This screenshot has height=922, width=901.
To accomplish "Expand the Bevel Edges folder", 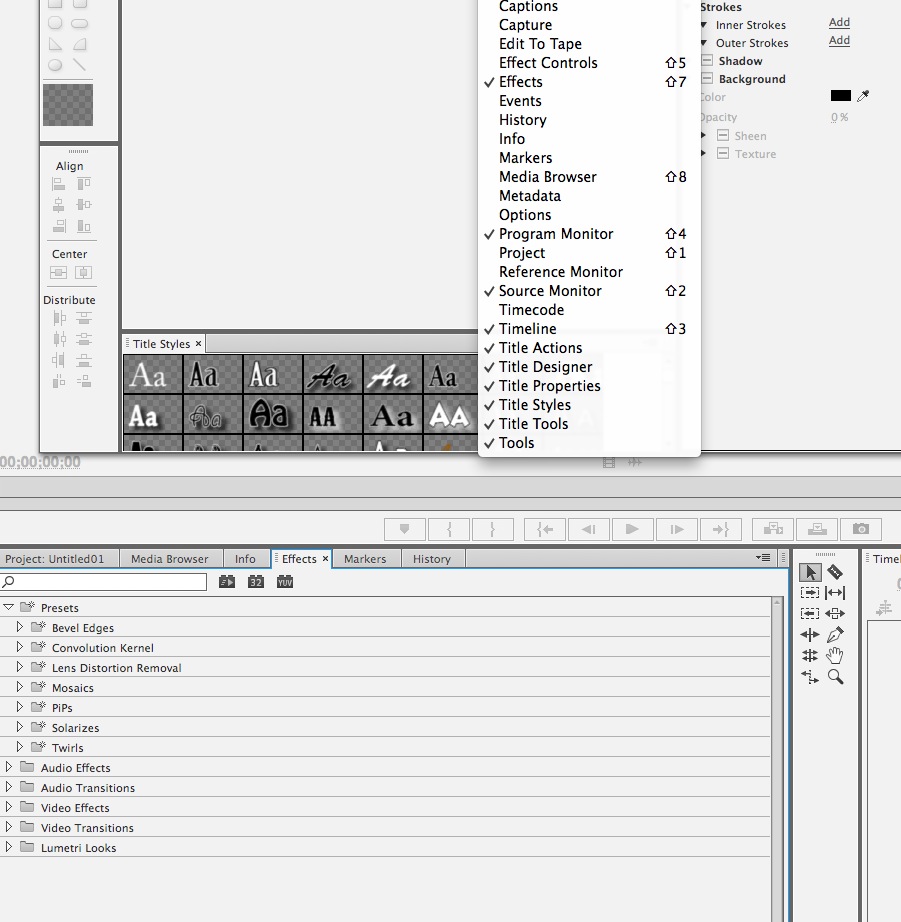I will (19, 627).
